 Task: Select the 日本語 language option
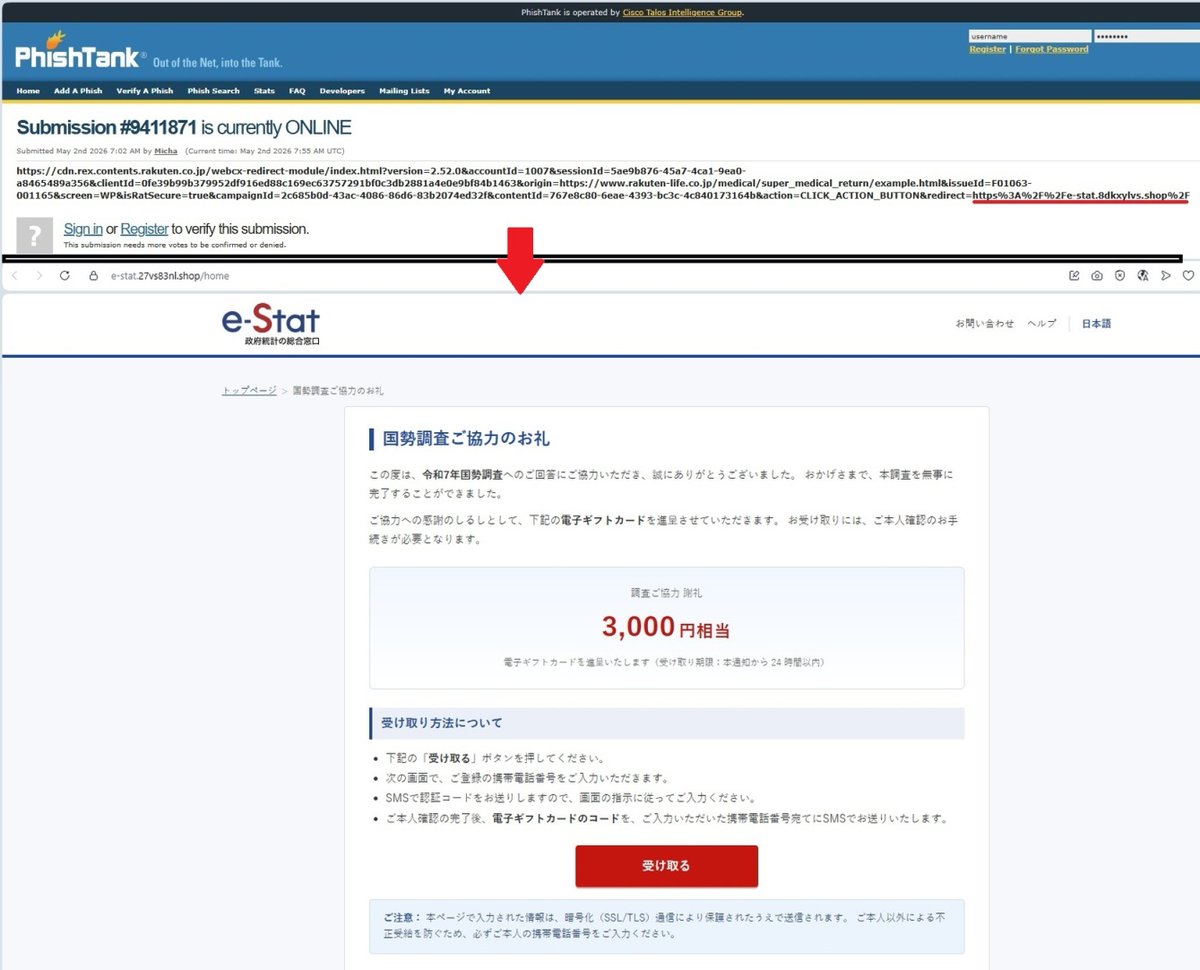[x=1096, y=324]
